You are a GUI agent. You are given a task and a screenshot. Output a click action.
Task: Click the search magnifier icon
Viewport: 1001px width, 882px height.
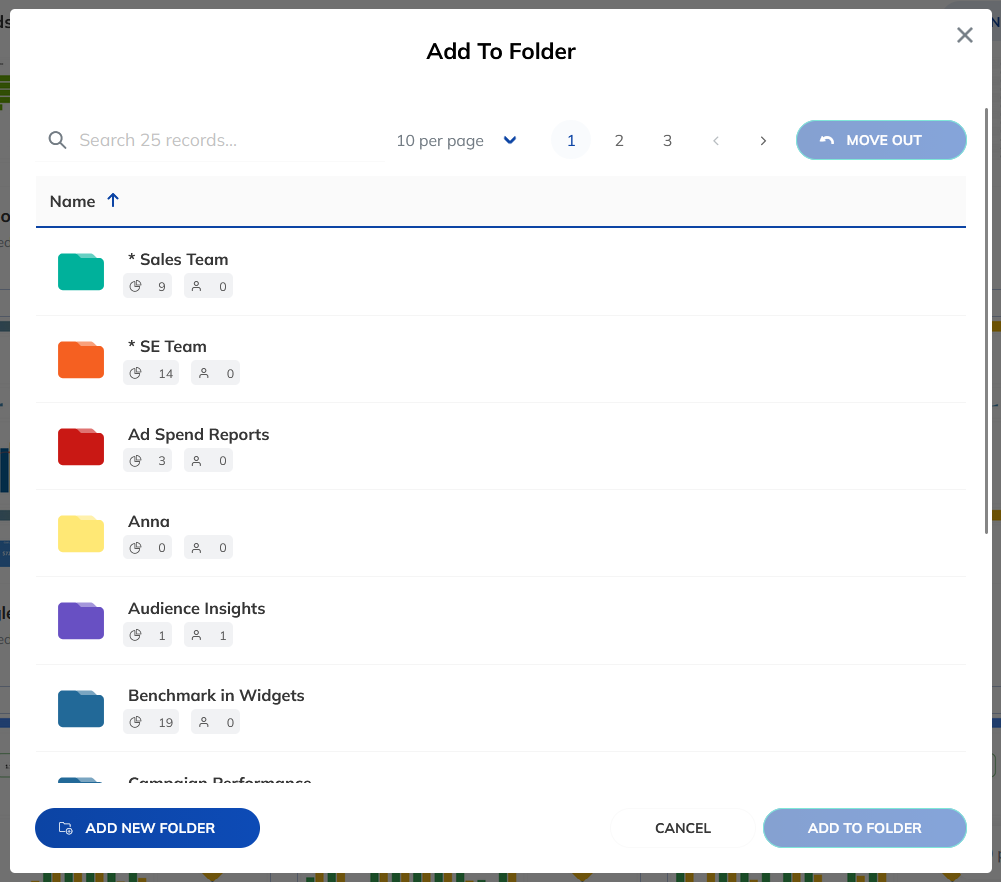57,140
